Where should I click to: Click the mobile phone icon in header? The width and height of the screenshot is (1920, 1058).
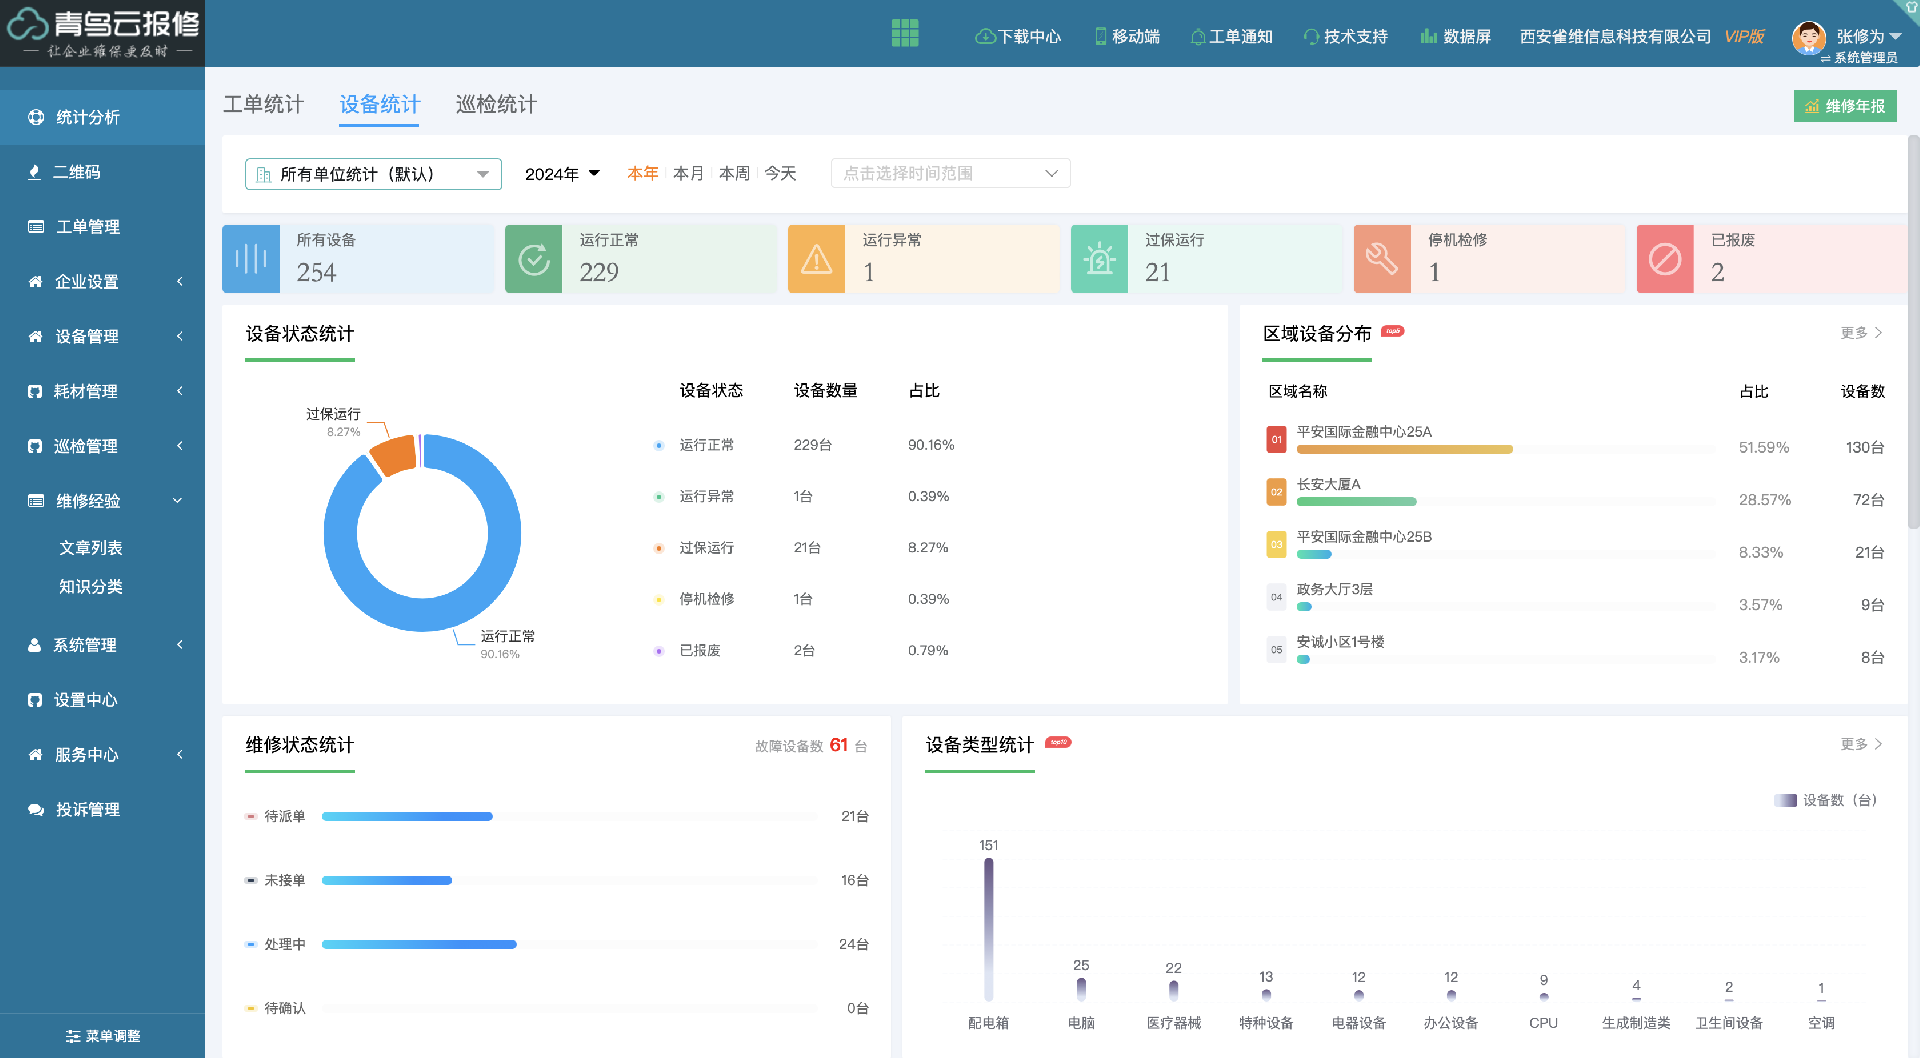(1100, 37)
